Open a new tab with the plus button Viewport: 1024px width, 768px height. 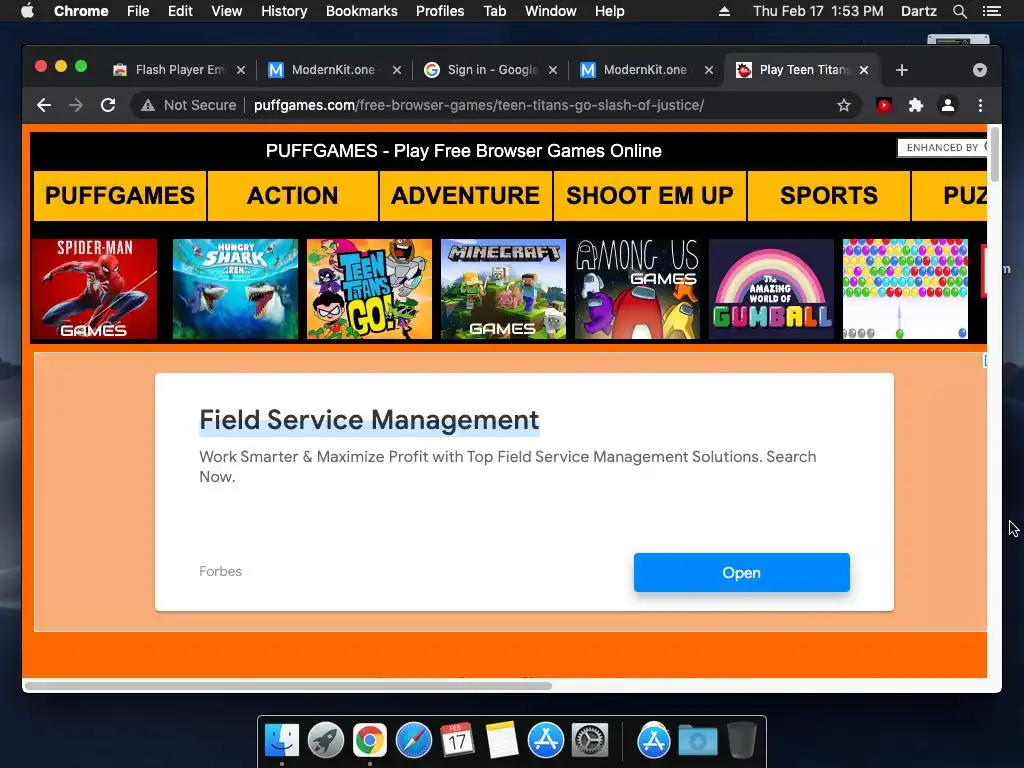pos(901,70)
